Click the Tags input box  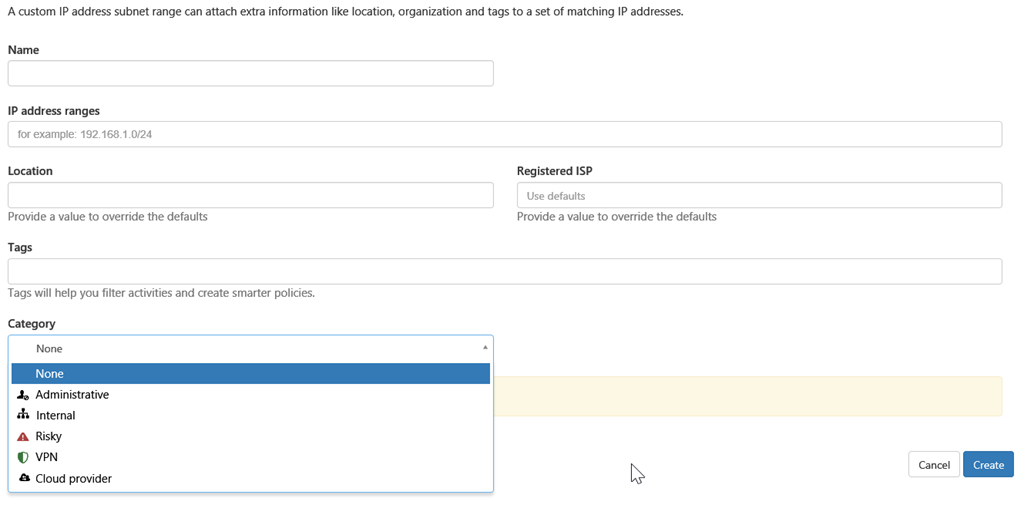point(504,271)
